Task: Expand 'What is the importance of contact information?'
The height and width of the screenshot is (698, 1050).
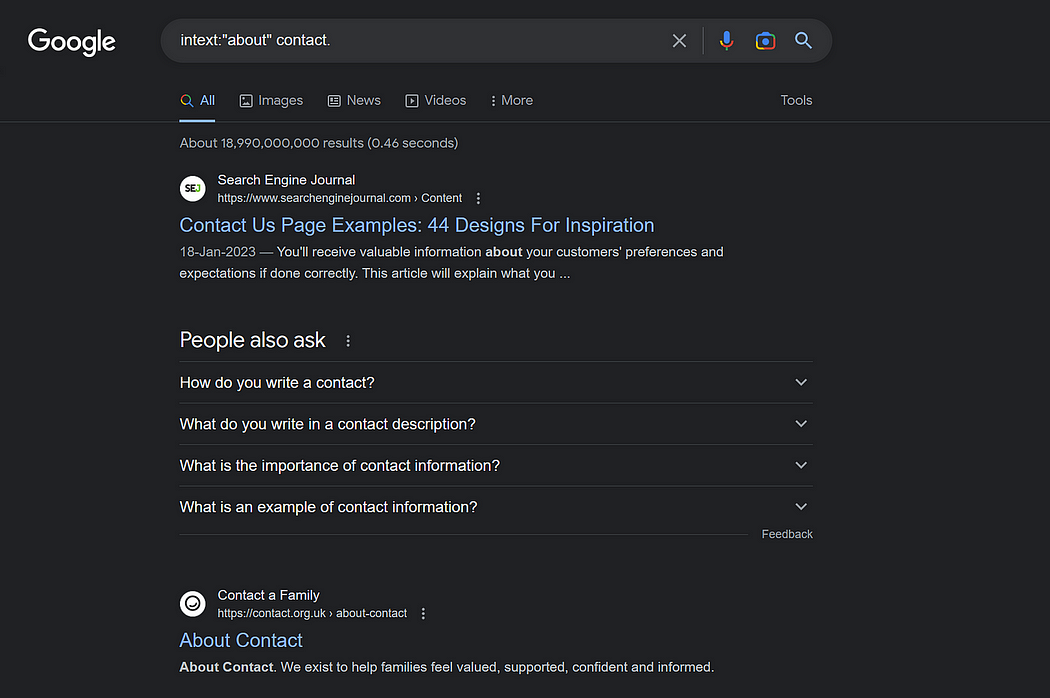Action: click(496, 466)
